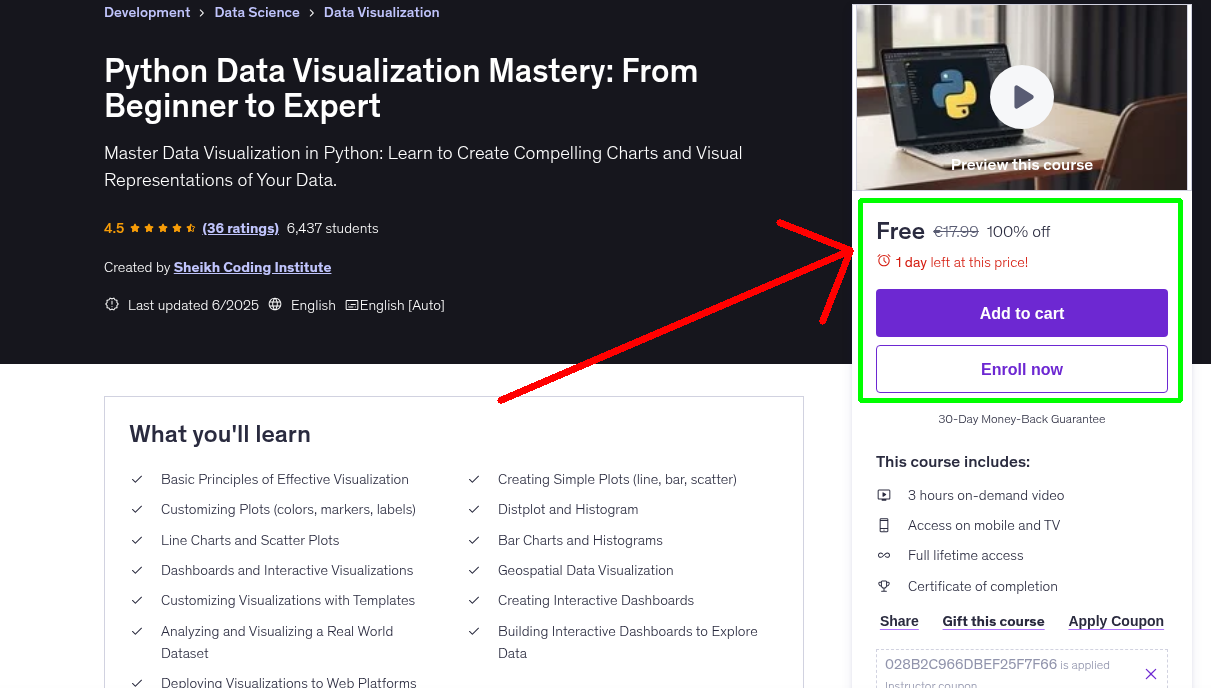The width and height of the screenshot is (1211, 688).
Task: Play the course preview video
Action: point(1021,96)
